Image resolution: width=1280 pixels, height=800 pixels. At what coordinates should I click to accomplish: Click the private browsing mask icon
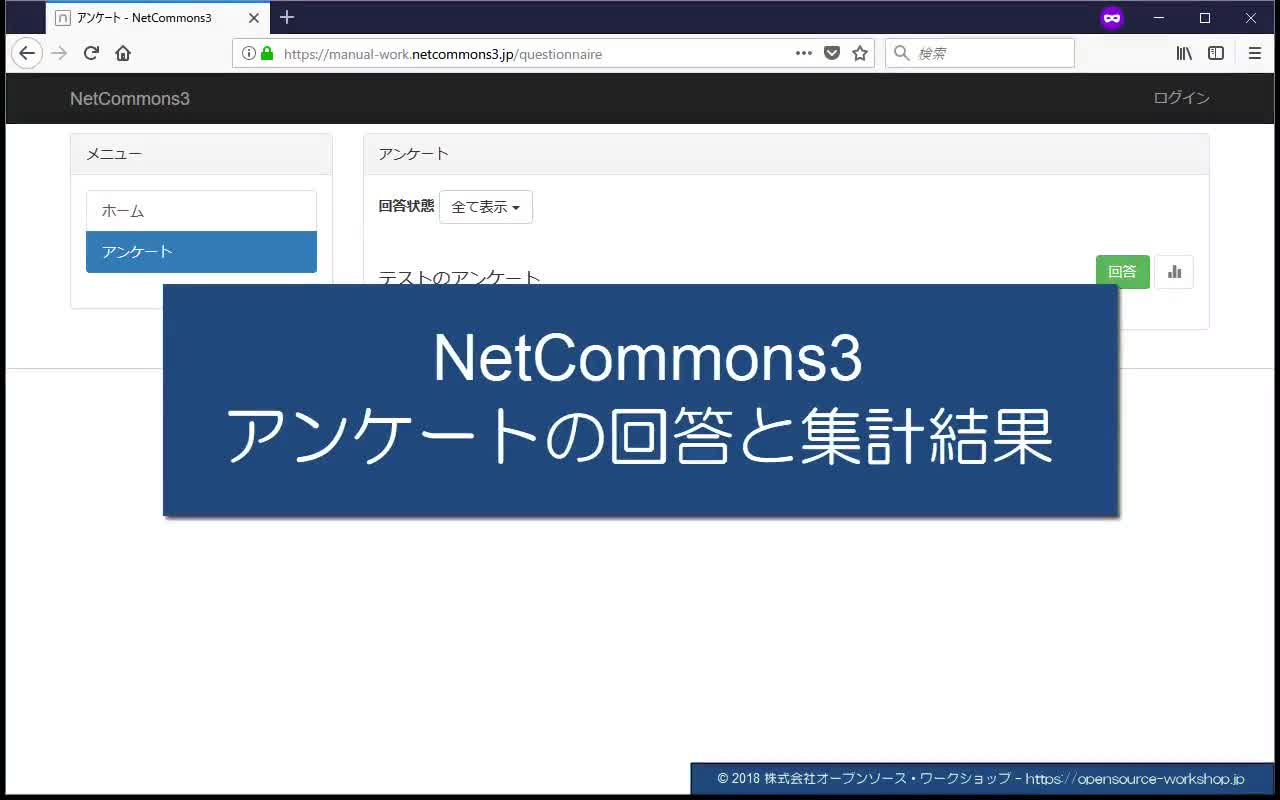coord(1112,18)
